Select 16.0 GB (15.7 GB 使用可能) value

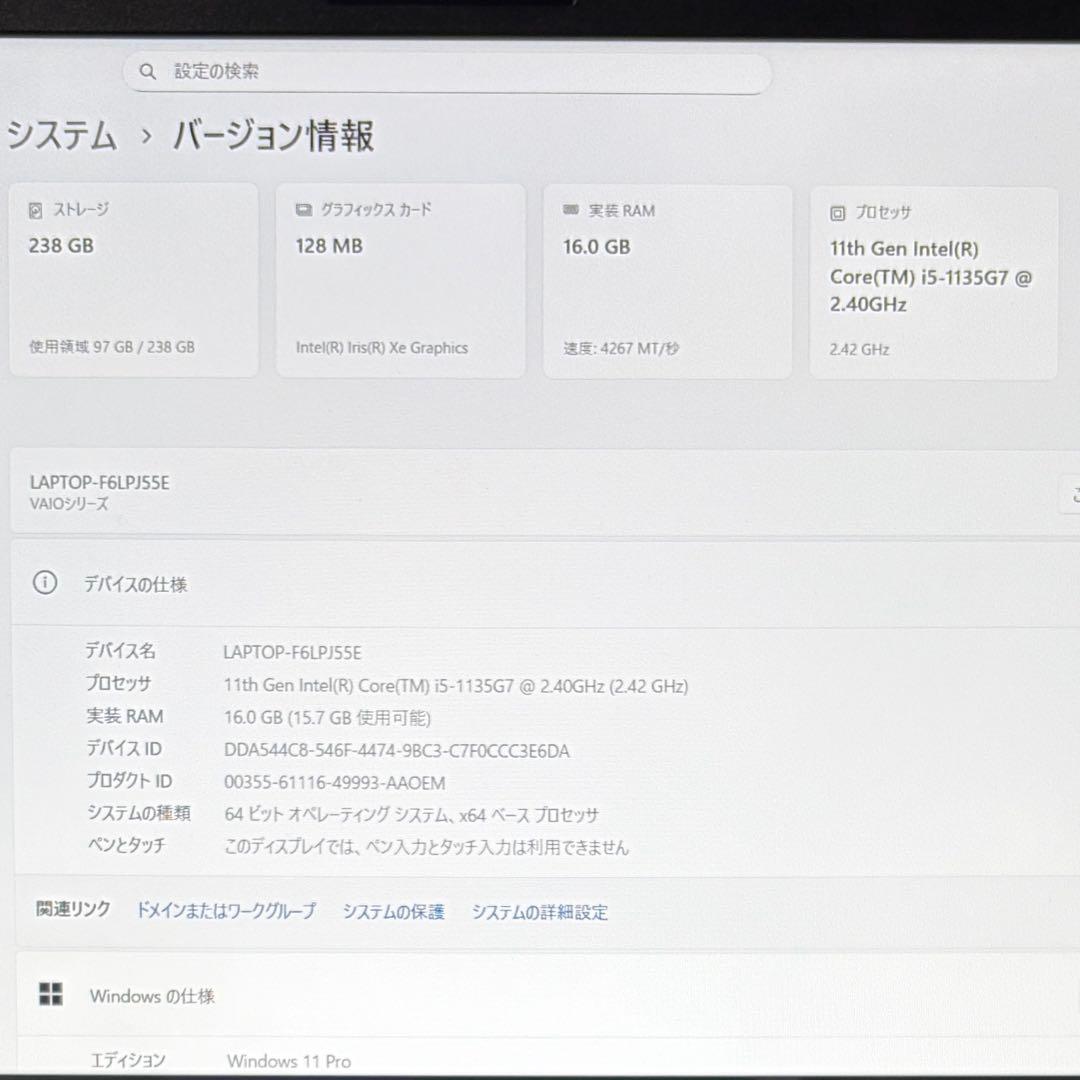click(x=327, y=718)
